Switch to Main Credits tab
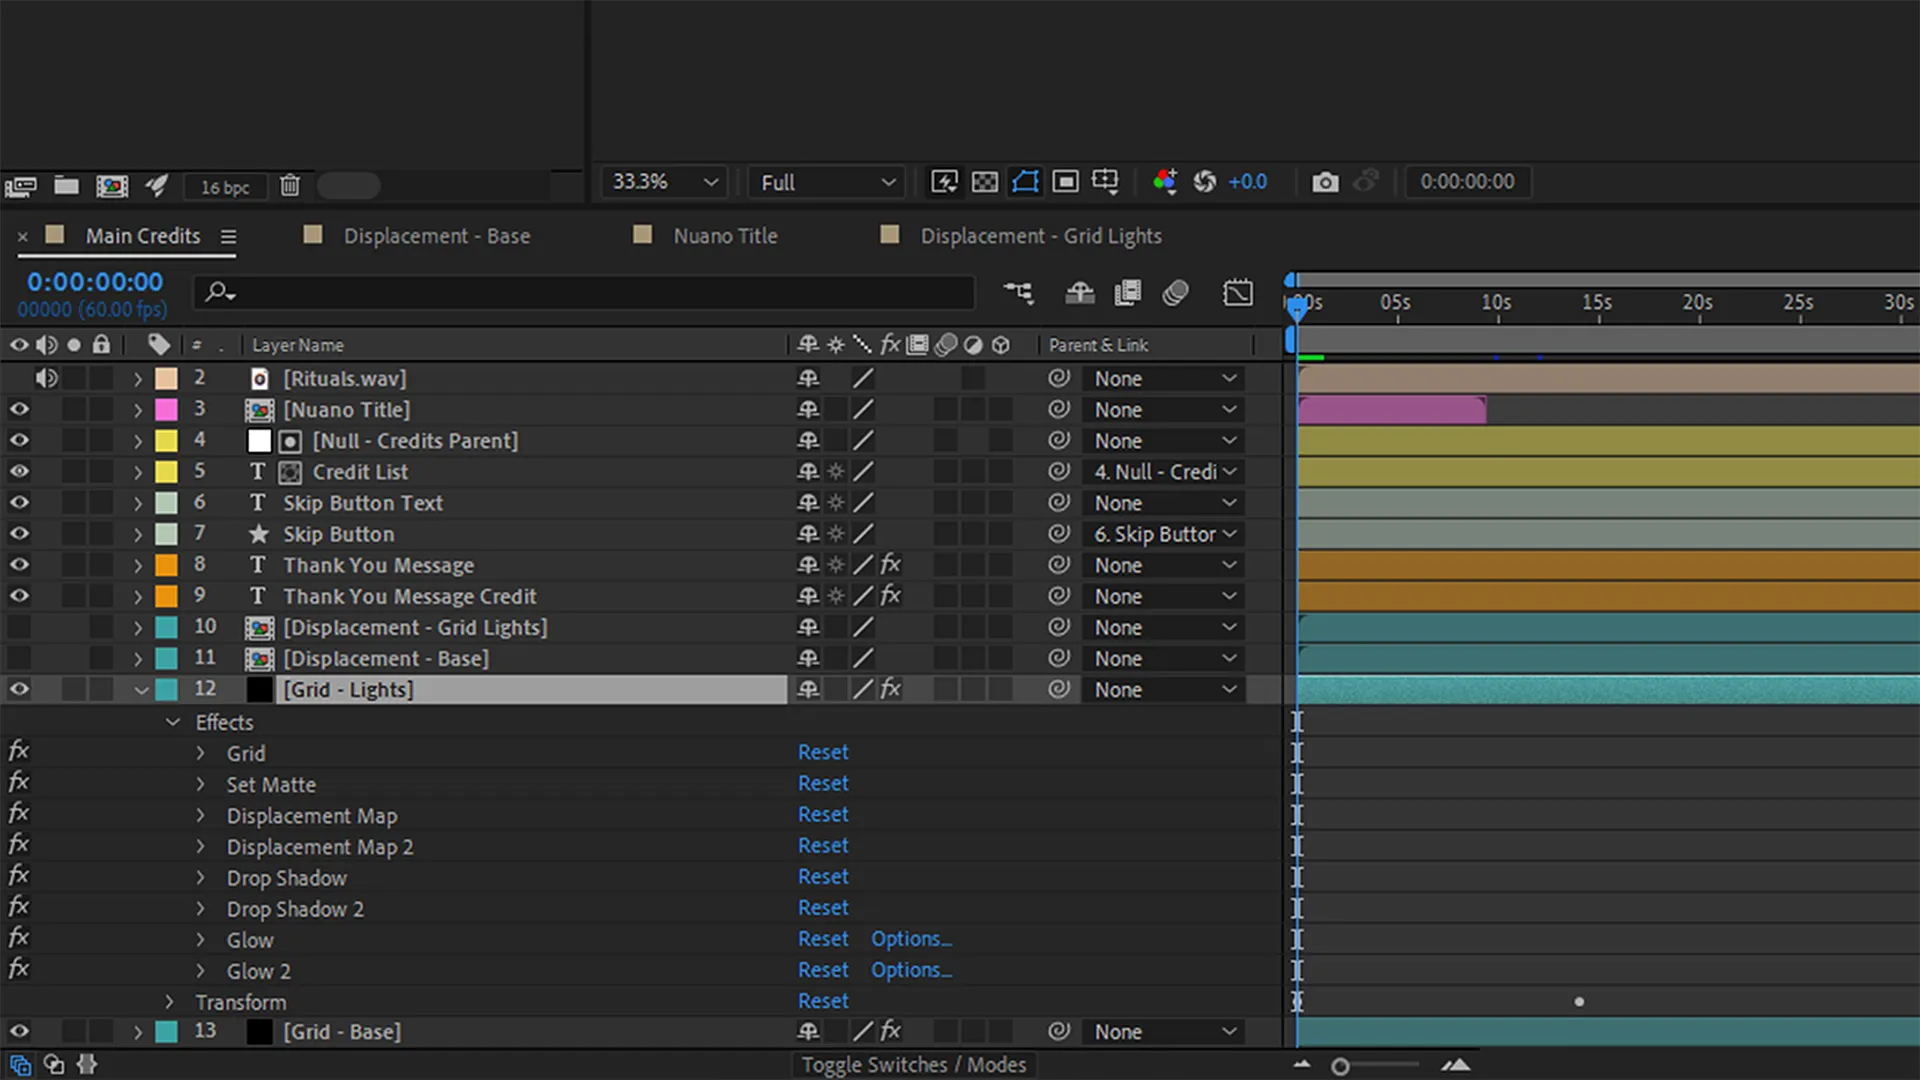 point(143,236)
